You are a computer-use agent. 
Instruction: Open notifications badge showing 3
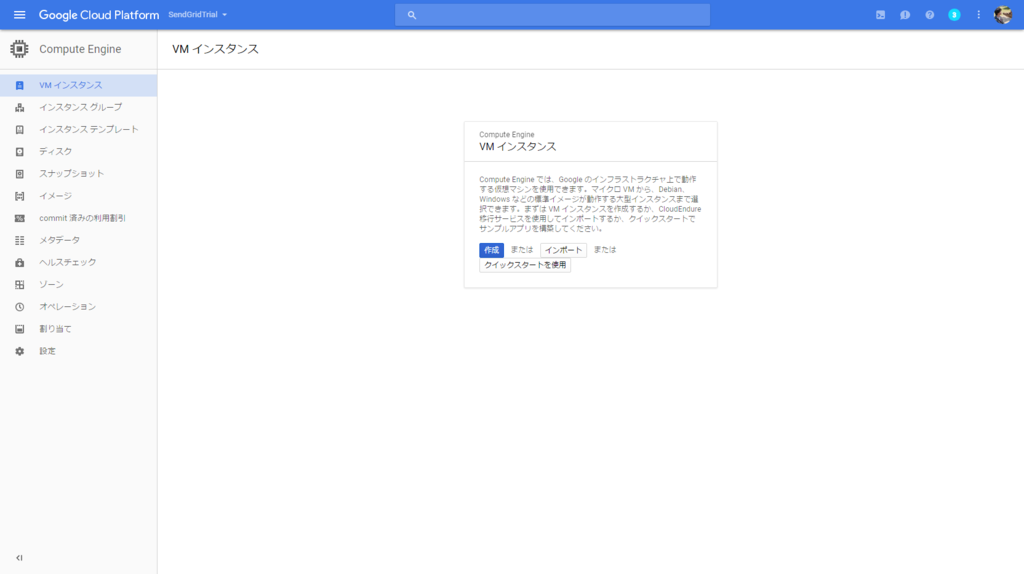954,14
